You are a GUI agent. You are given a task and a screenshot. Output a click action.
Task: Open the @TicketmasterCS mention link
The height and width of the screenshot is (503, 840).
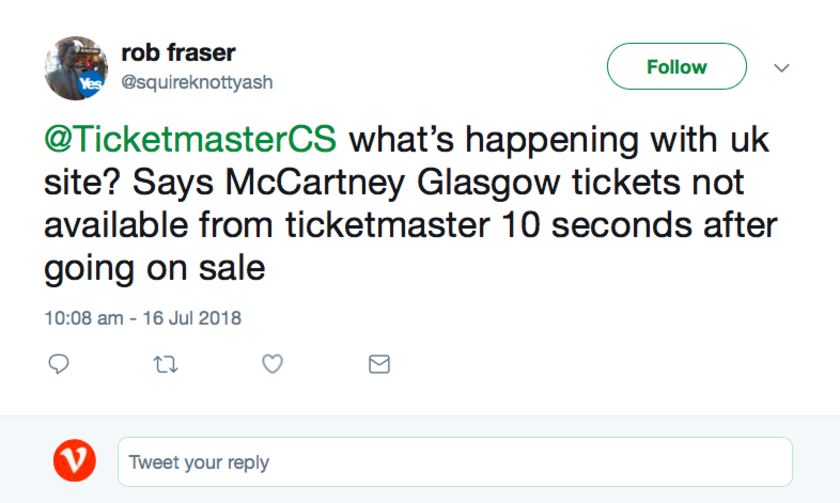[x=190, y=139]
